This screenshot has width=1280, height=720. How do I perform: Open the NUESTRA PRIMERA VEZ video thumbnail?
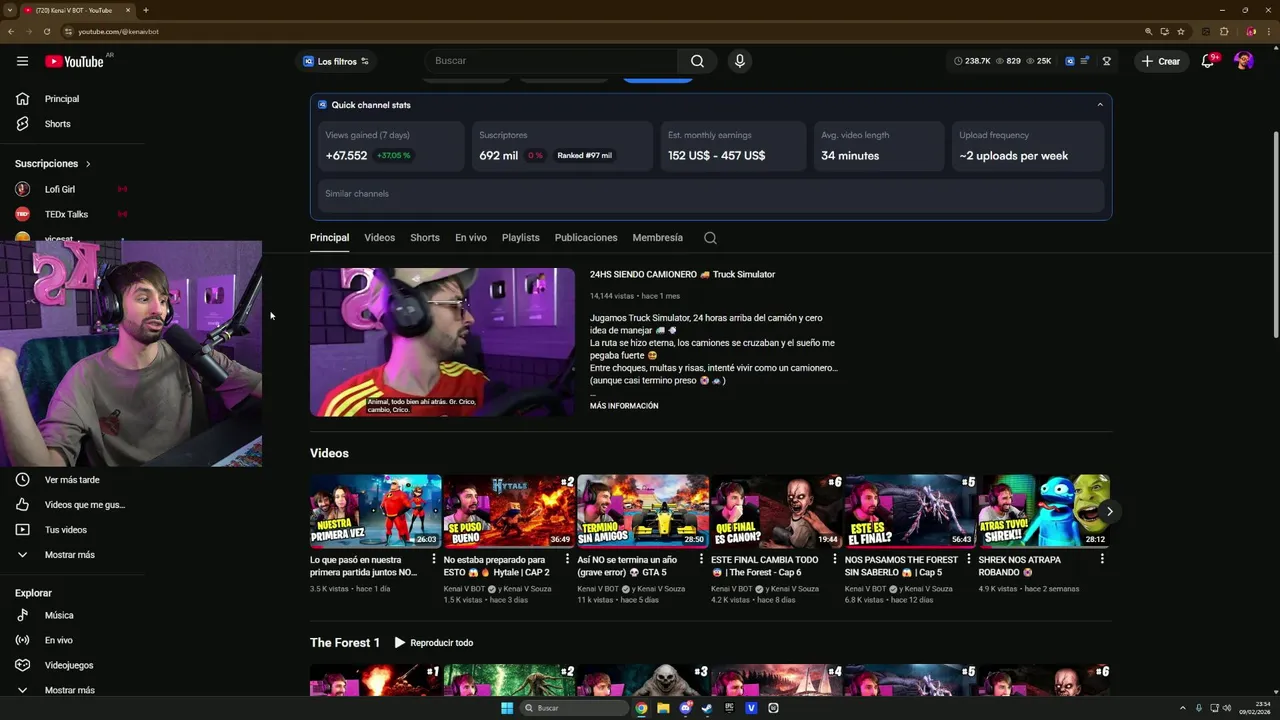point(375,511)
